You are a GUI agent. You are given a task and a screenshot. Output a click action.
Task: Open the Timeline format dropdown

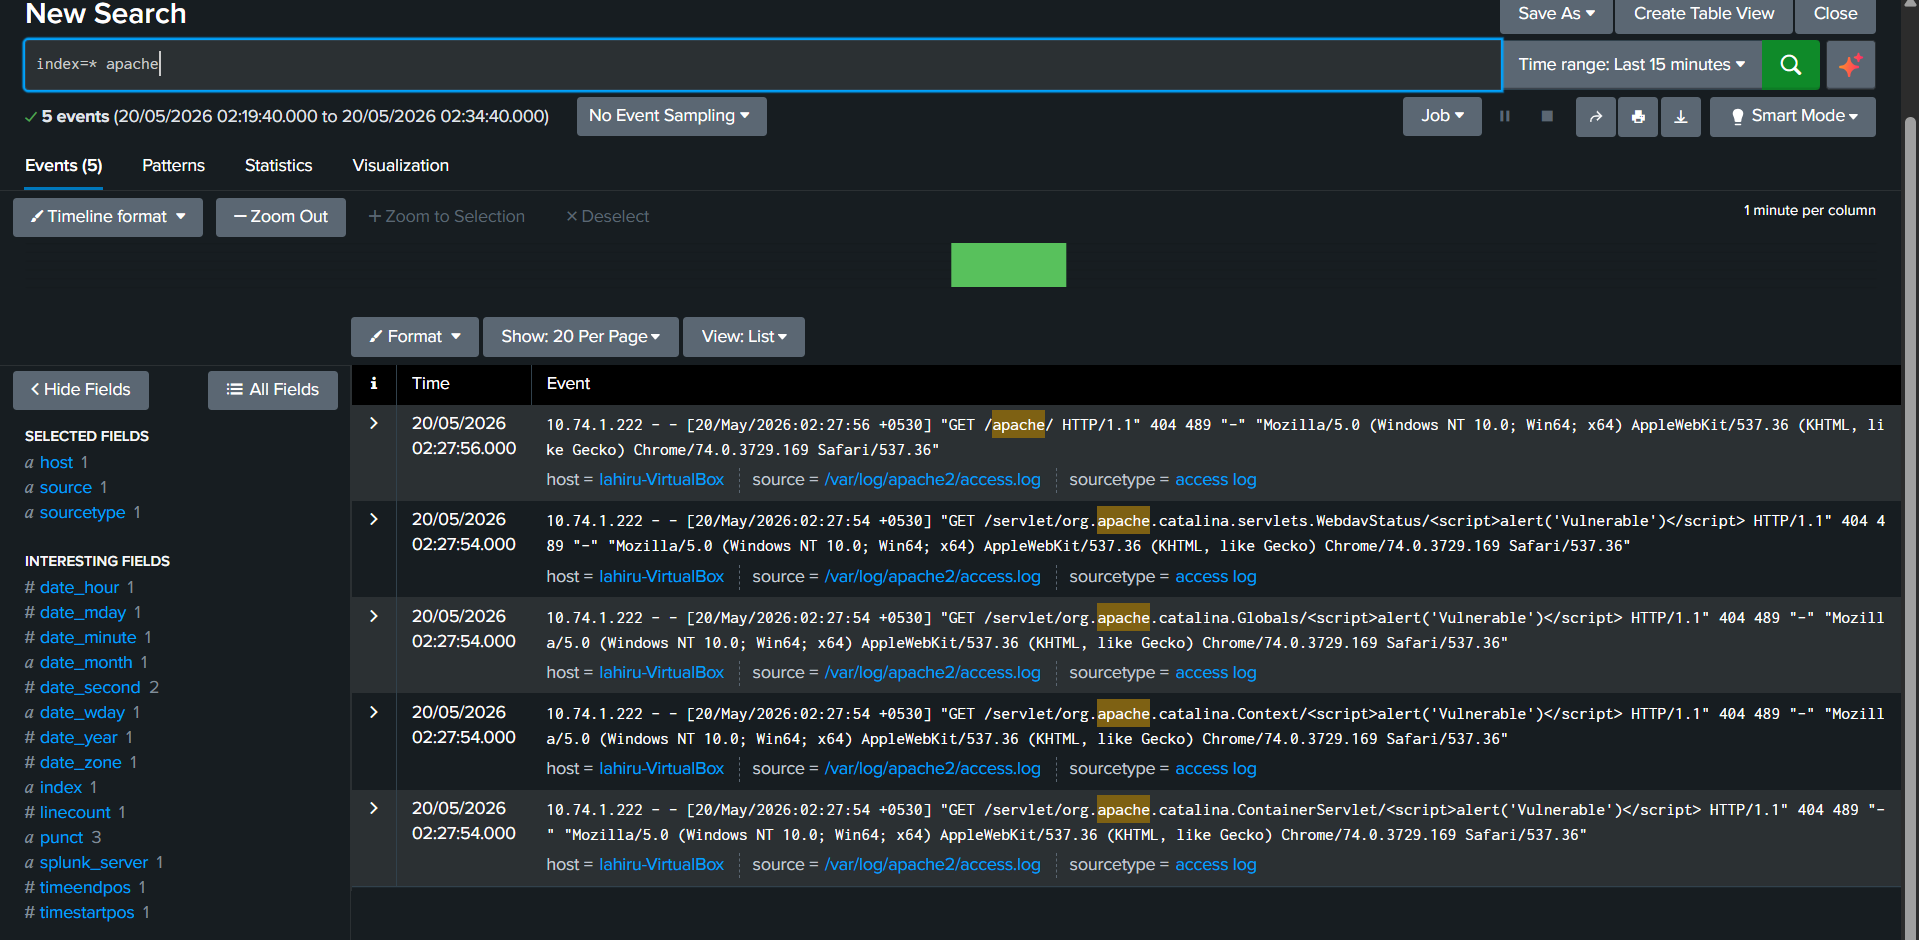(108, 217)
